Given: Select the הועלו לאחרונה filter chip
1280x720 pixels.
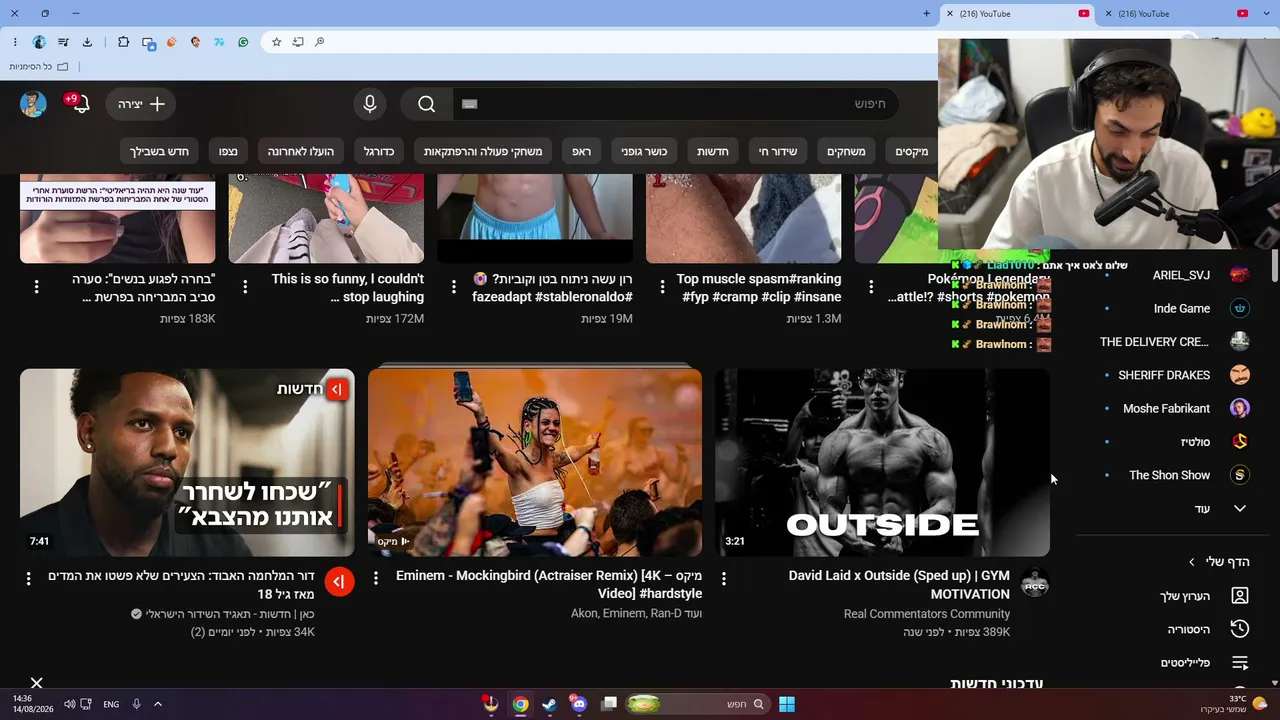Looking at the screenshot, I should 301,152.
